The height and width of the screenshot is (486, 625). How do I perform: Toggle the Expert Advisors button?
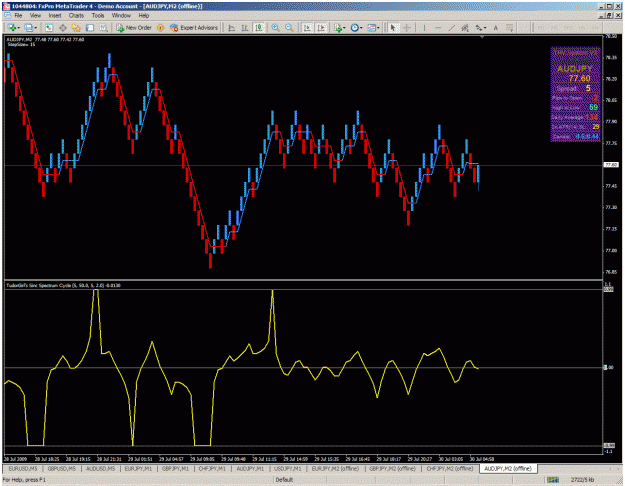point(194,28)
